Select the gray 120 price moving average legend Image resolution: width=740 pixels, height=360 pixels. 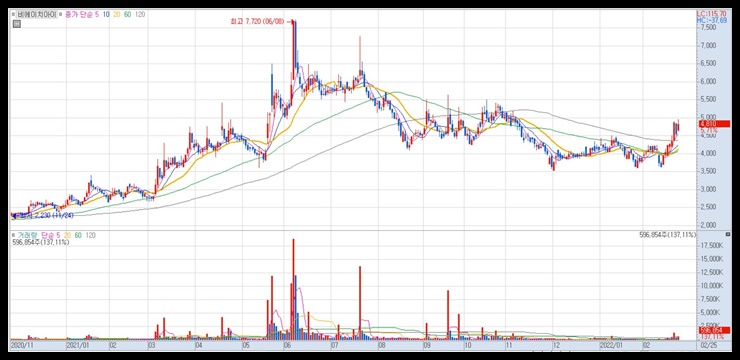[x=140, y=14]
